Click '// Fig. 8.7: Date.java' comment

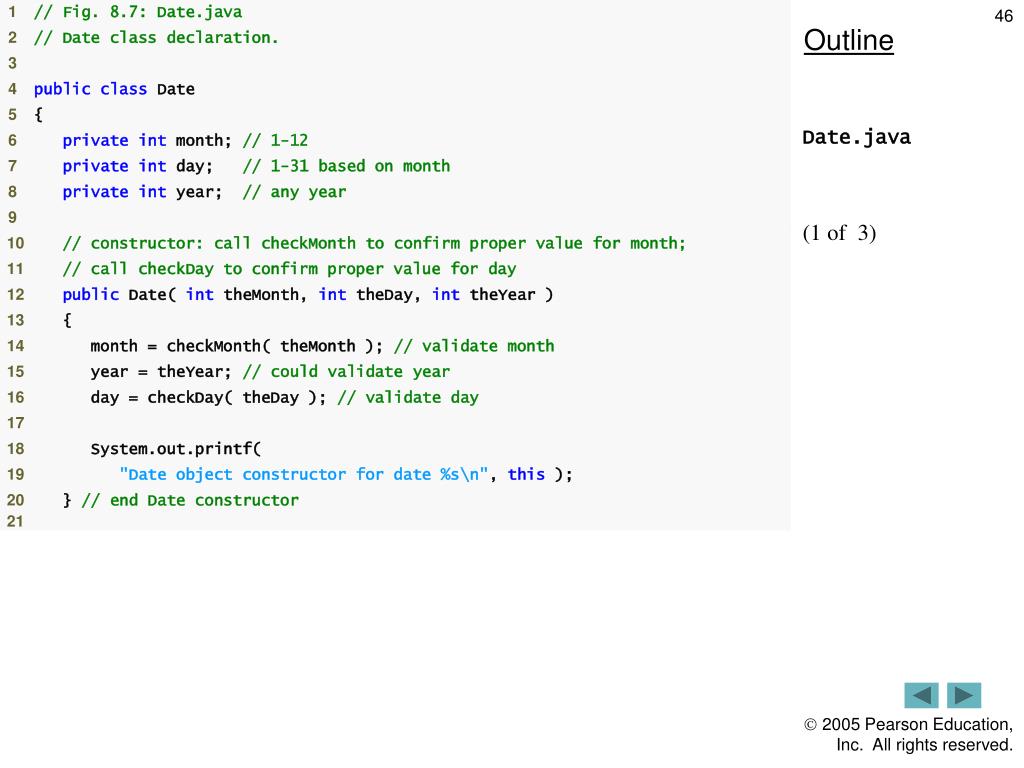(x=138, y=12)
